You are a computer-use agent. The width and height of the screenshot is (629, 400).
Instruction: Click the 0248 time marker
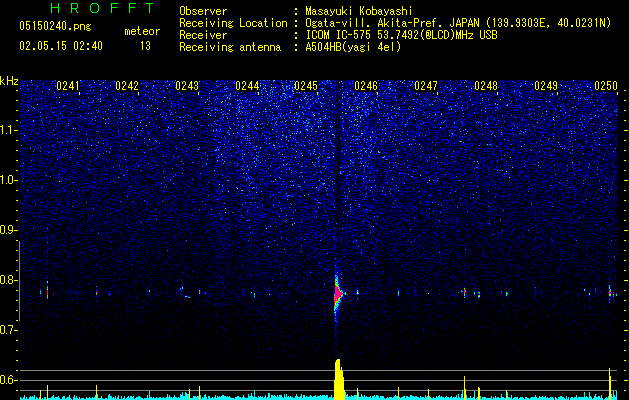click(x=486, y=86)
